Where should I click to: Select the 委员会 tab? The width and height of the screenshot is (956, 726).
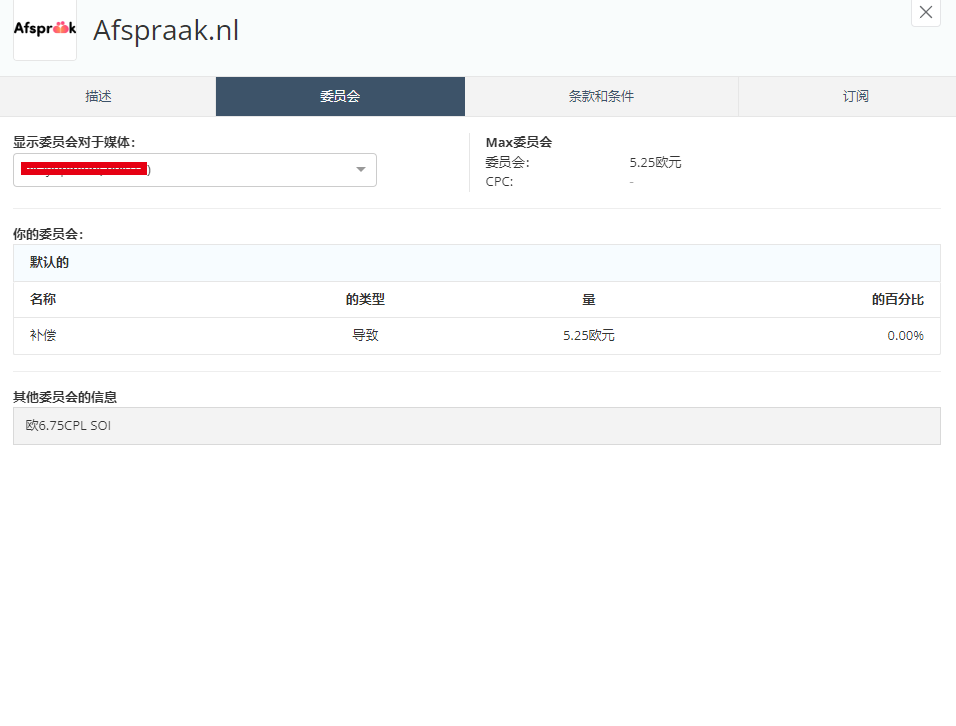340,96
